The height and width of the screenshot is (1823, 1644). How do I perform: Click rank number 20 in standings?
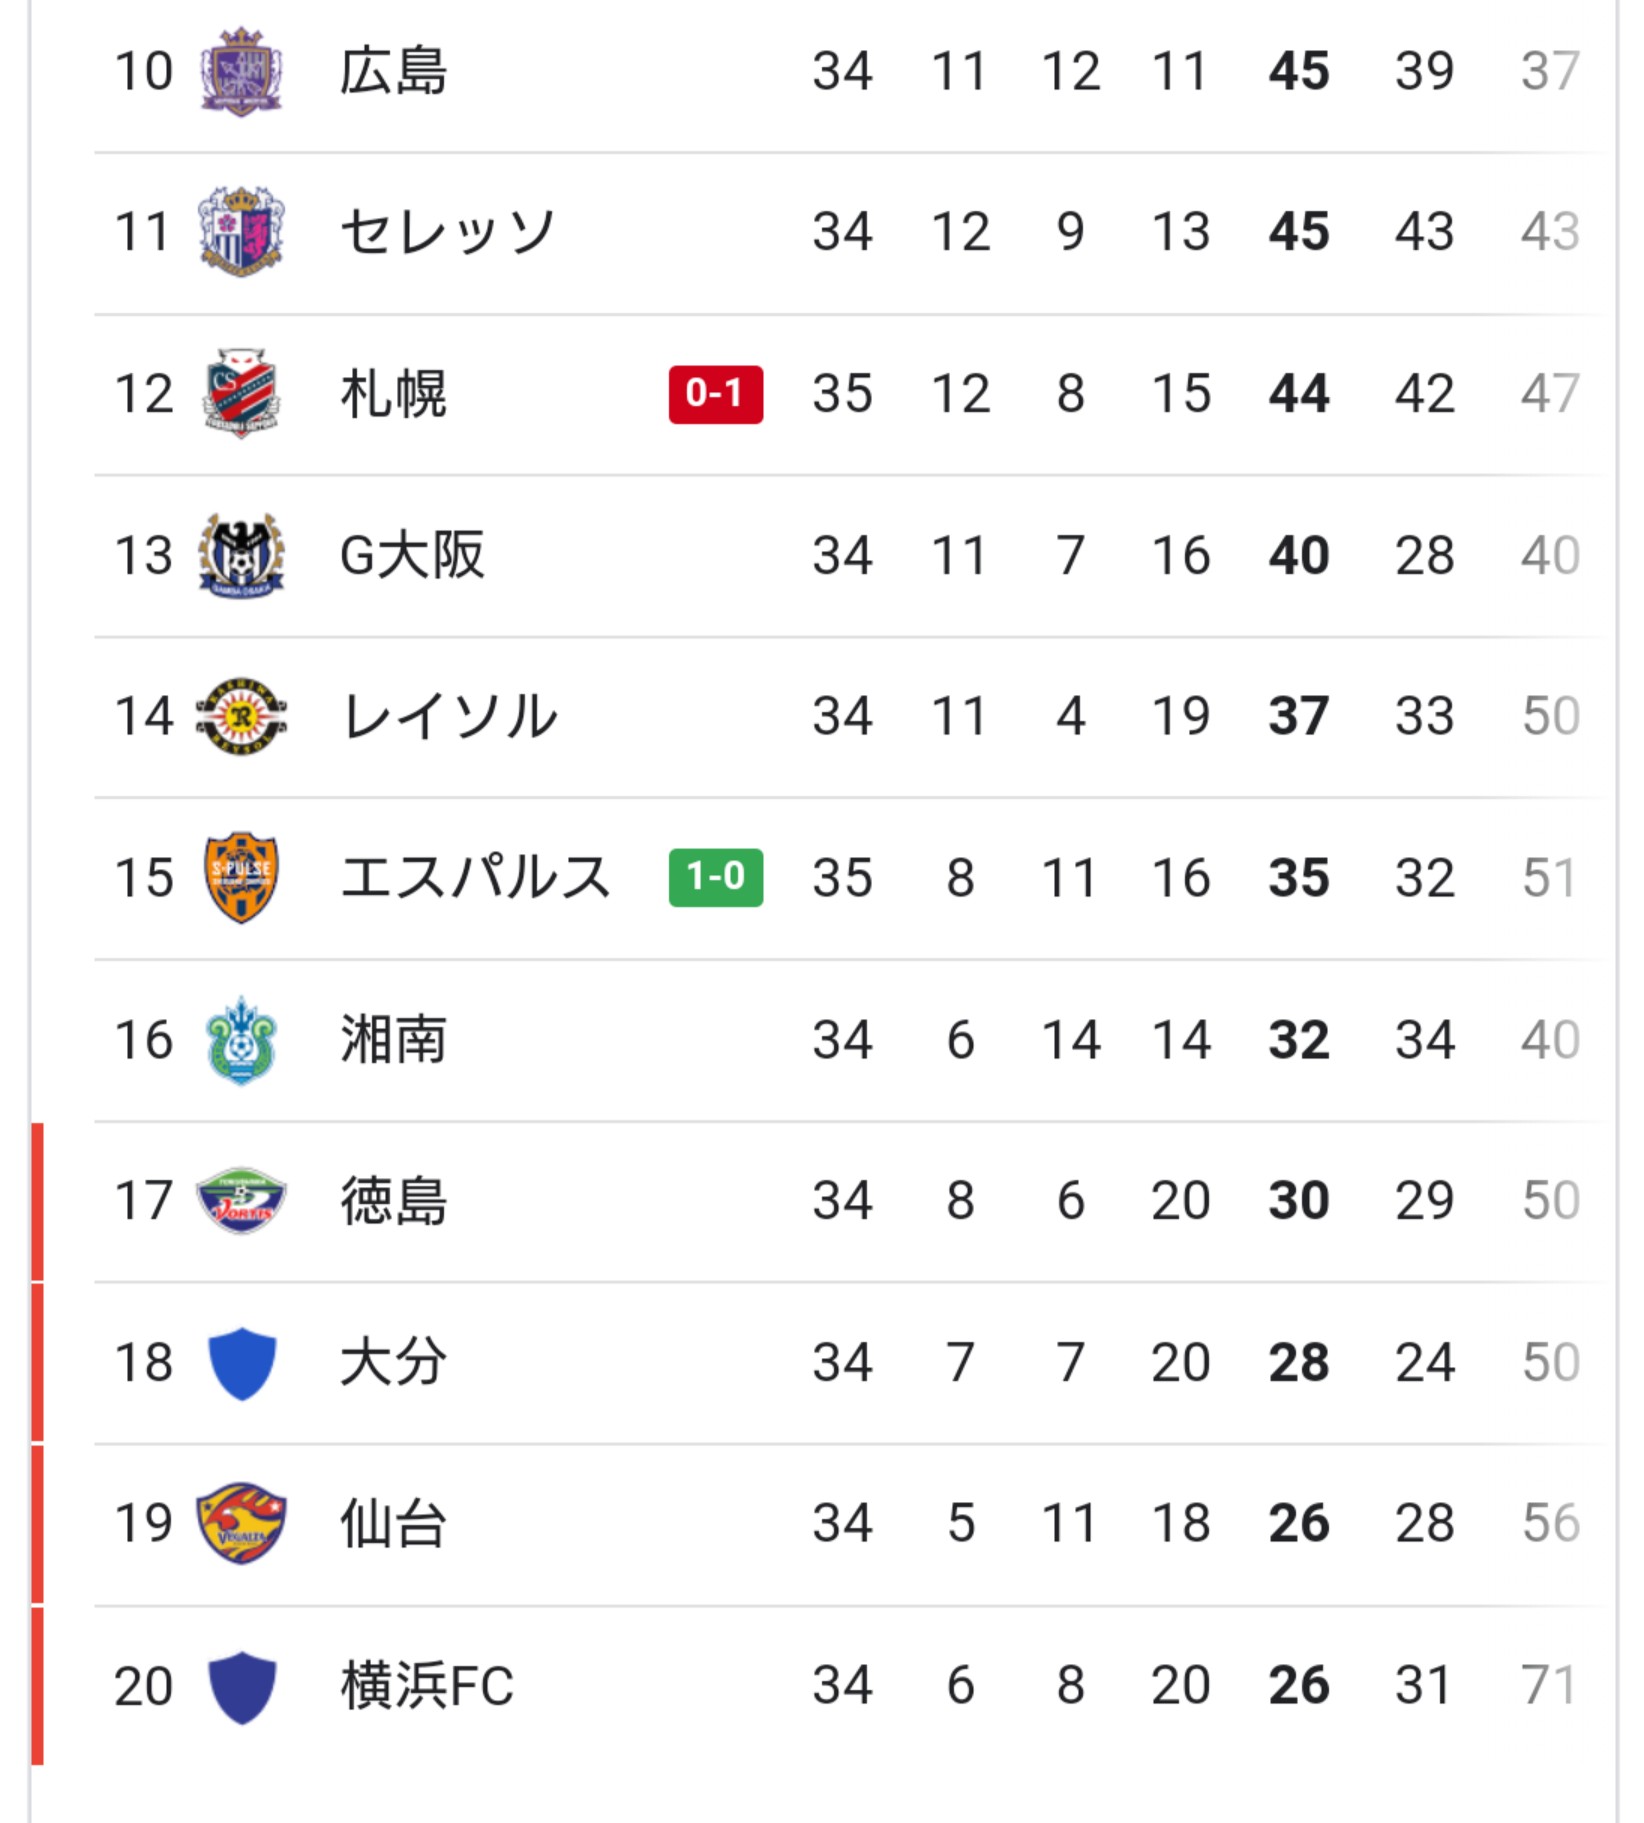click(144, 1686)
